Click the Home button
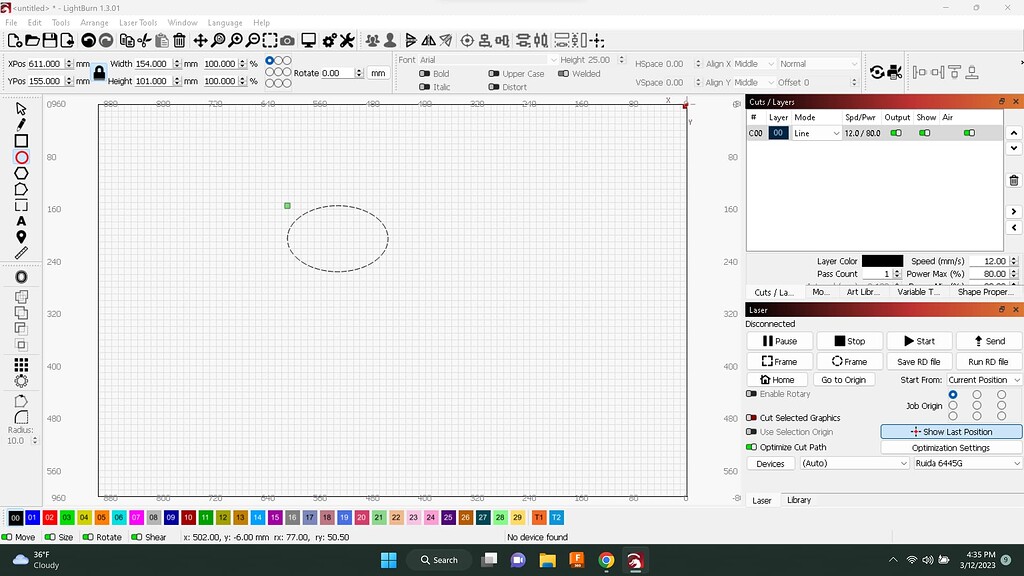The width and height of the screenshot is (1024, 576). [x=777, y=379]
